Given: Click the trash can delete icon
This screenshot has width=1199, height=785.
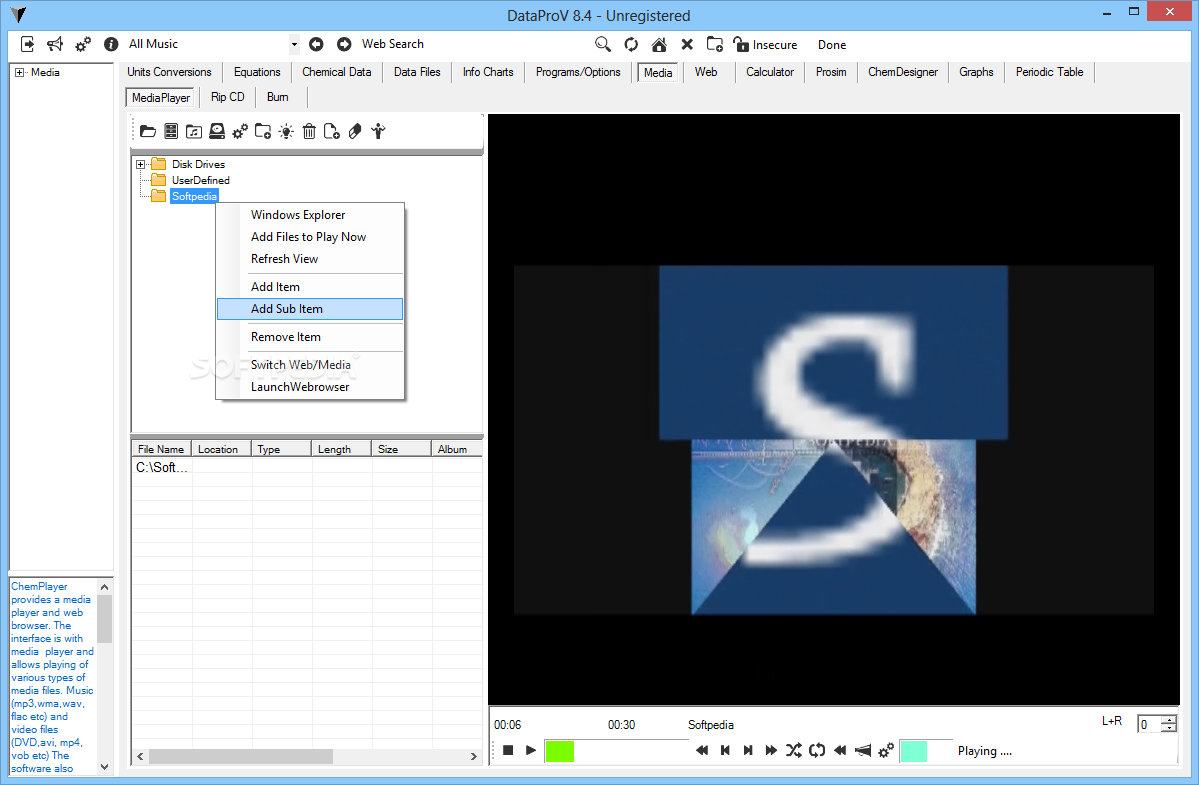Looking at the screenshot, I should 309,131.
